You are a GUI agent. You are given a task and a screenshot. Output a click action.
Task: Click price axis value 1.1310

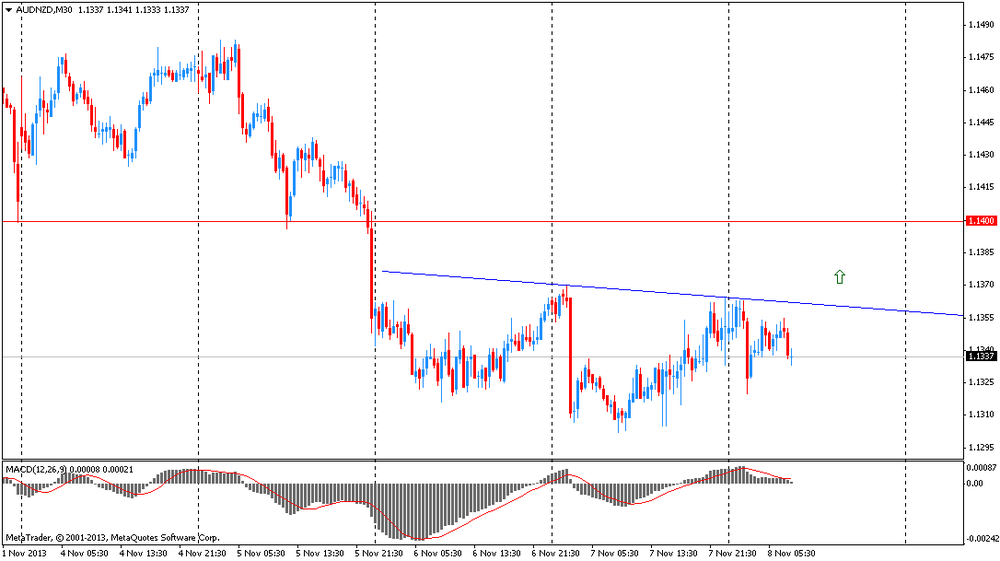(982, 414)
